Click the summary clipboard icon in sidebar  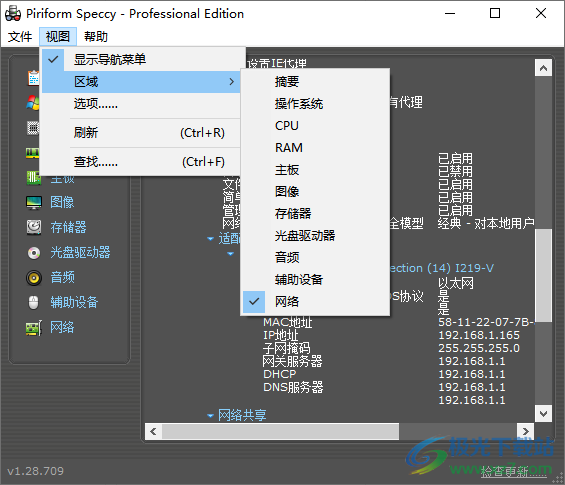(34, 78)
